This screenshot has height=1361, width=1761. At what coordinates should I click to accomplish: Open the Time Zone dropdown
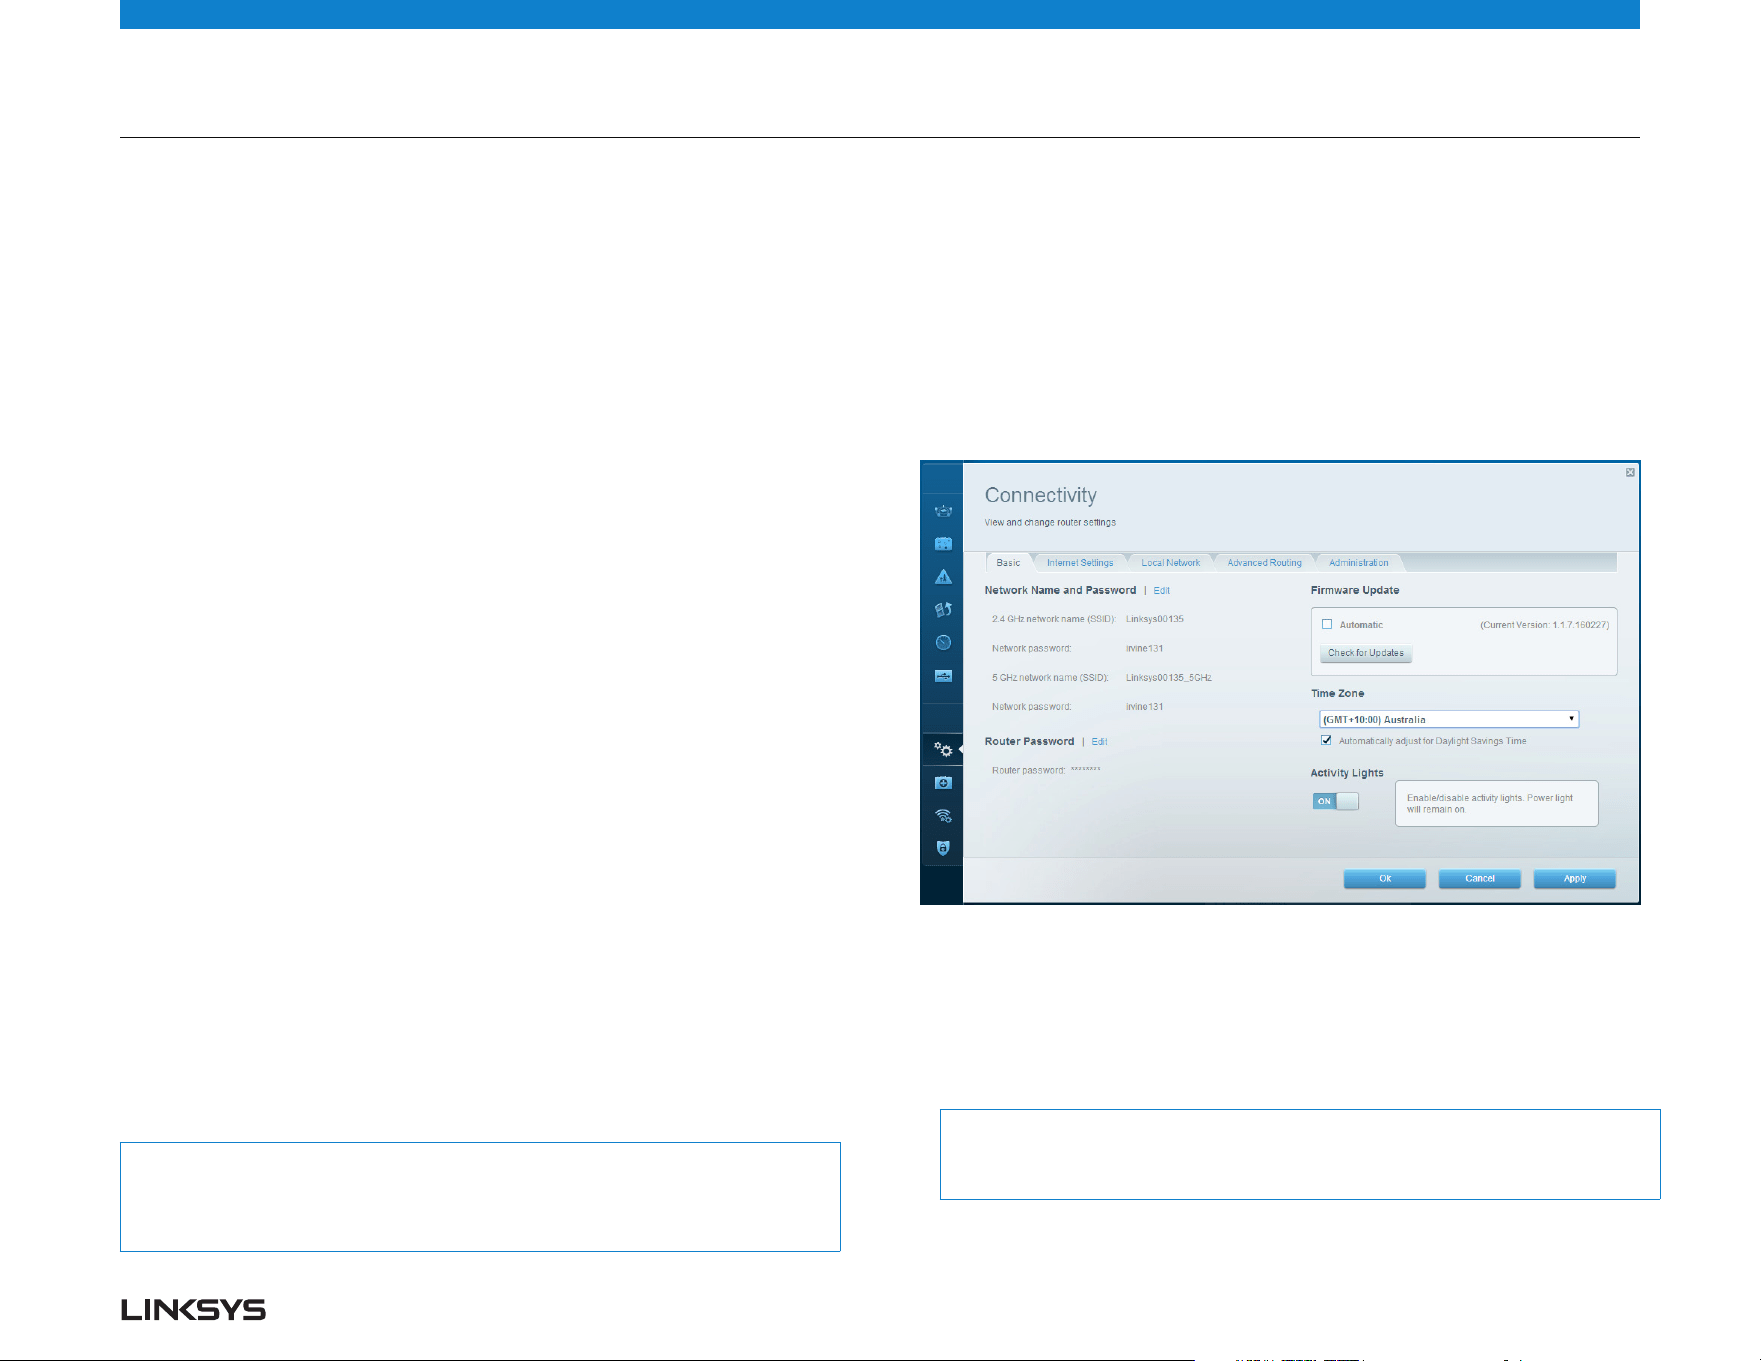click(1449, 719)
